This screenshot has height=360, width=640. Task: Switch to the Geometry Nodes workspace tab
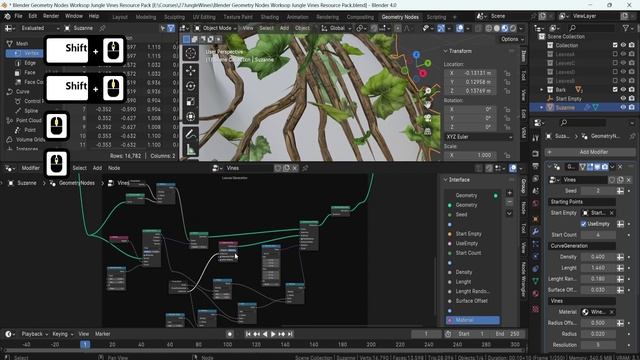[400, 17]
